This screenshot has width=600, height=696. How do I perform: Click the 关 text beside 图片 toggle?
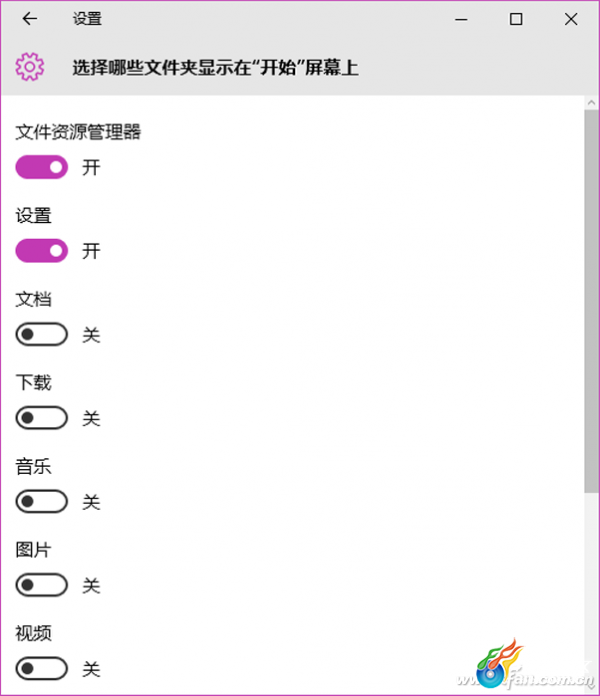click(x=91, y=585)
